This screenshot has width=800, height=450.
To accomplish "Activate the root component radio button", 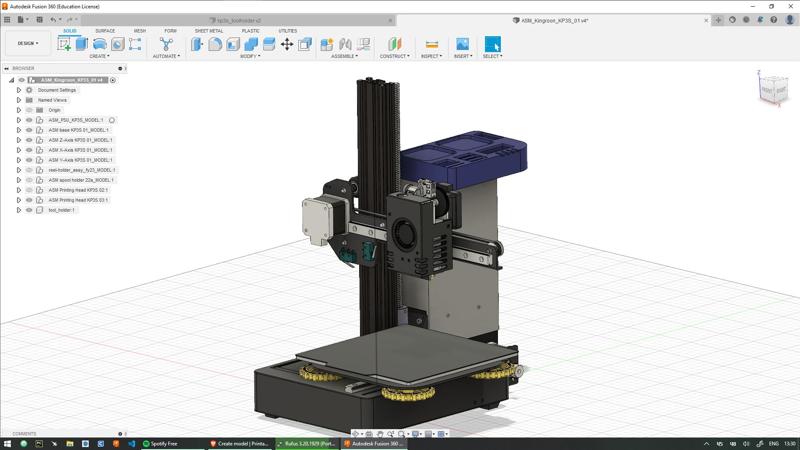I will (x=113, y=80).
